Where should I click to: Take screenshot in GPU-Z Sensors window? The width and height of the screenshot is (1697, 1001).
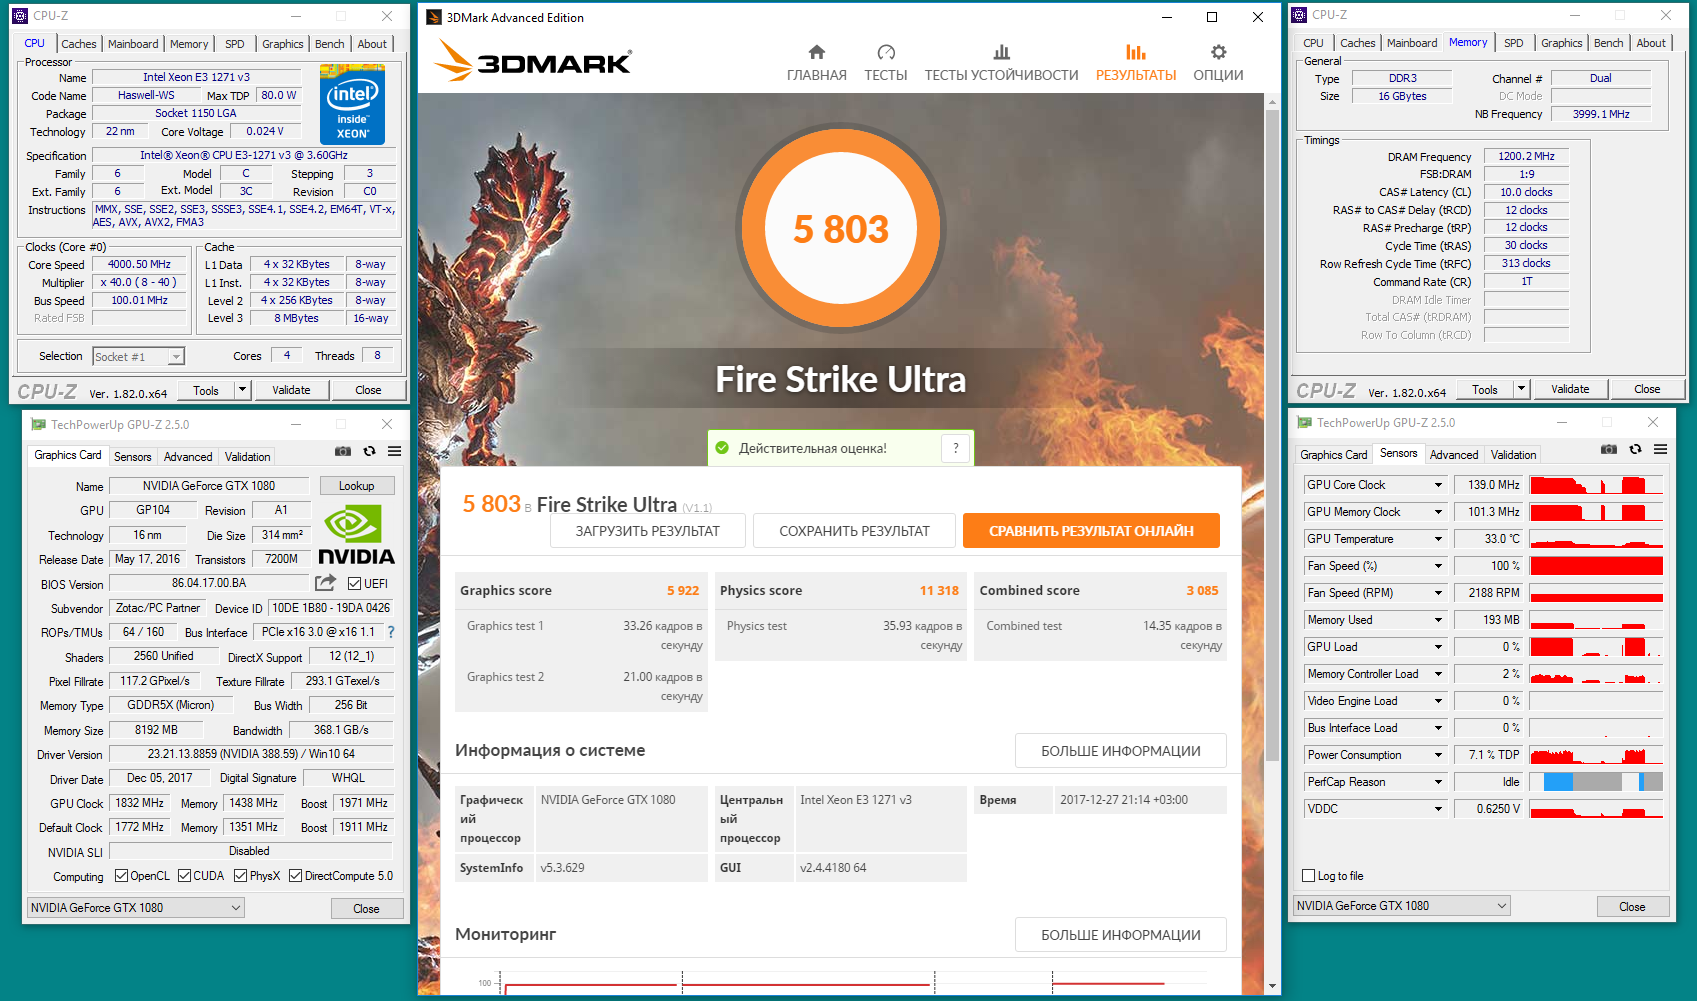(1609, 449)
